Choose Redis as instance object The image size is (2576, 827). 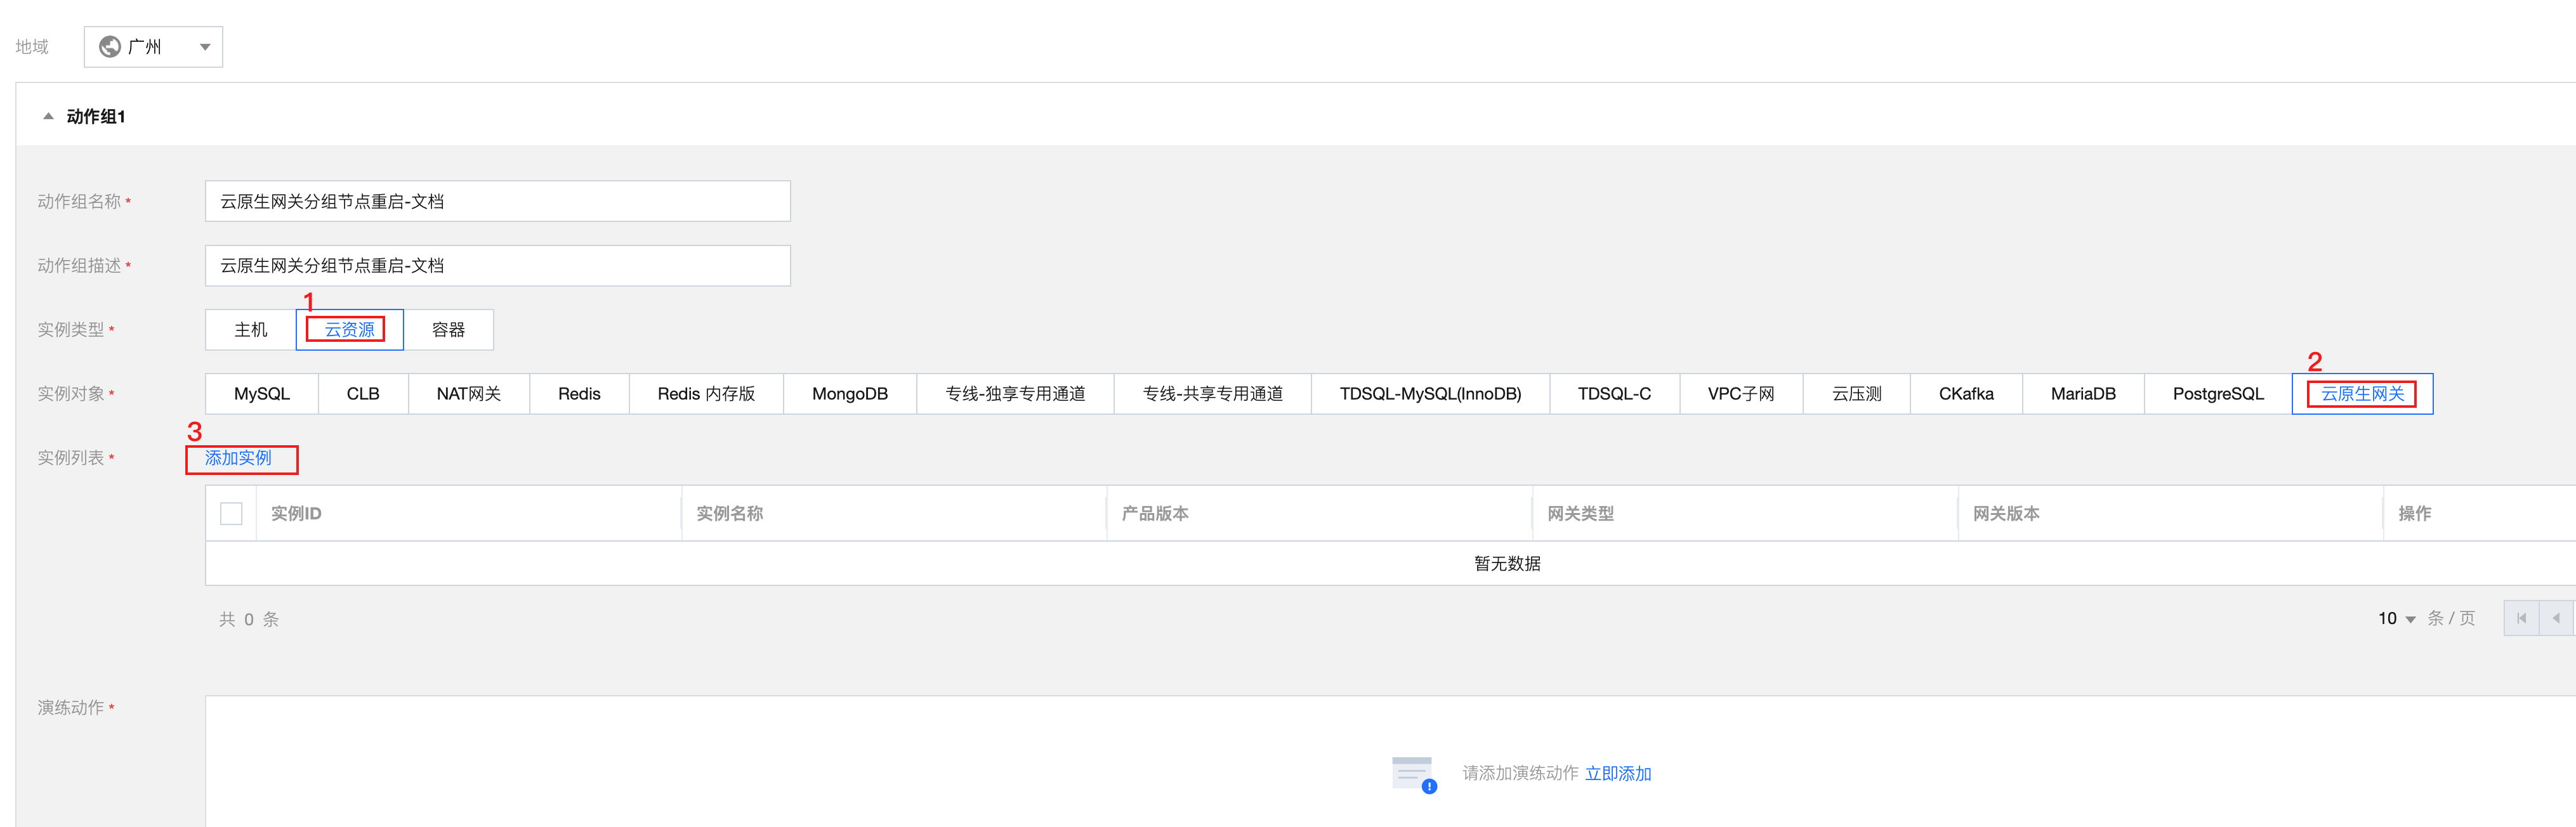579,394
